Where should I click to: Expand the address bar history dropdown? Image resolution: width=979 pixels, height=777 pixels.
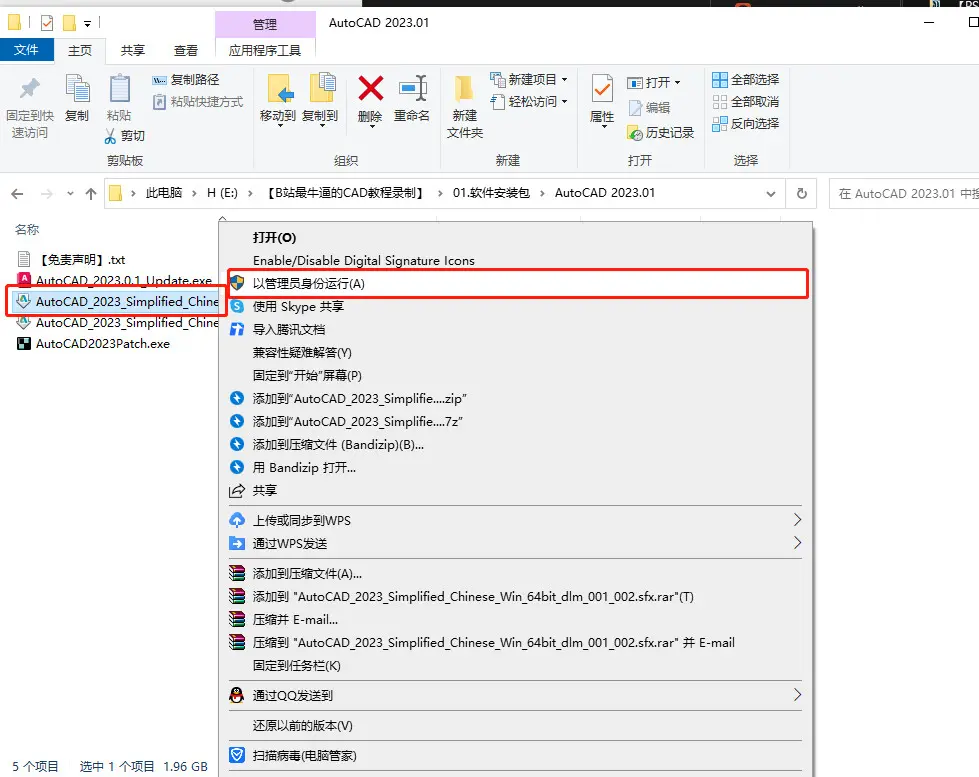click(771, 194)
